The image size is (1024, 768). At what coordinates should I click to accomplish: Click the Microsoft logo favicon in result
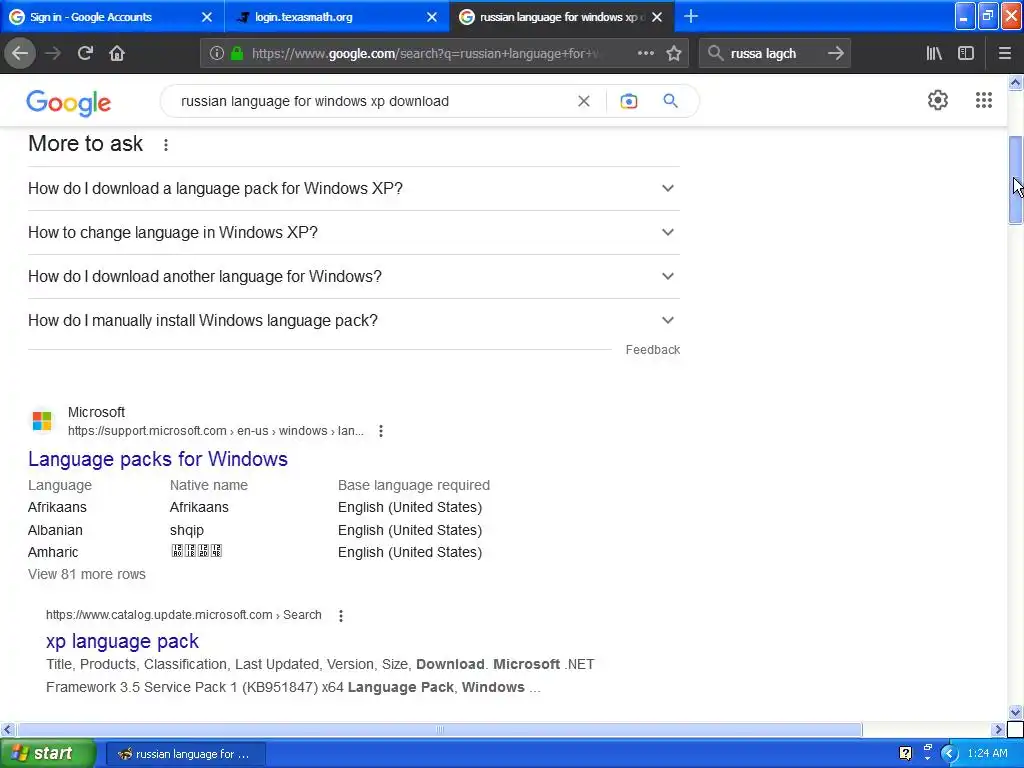42,421
